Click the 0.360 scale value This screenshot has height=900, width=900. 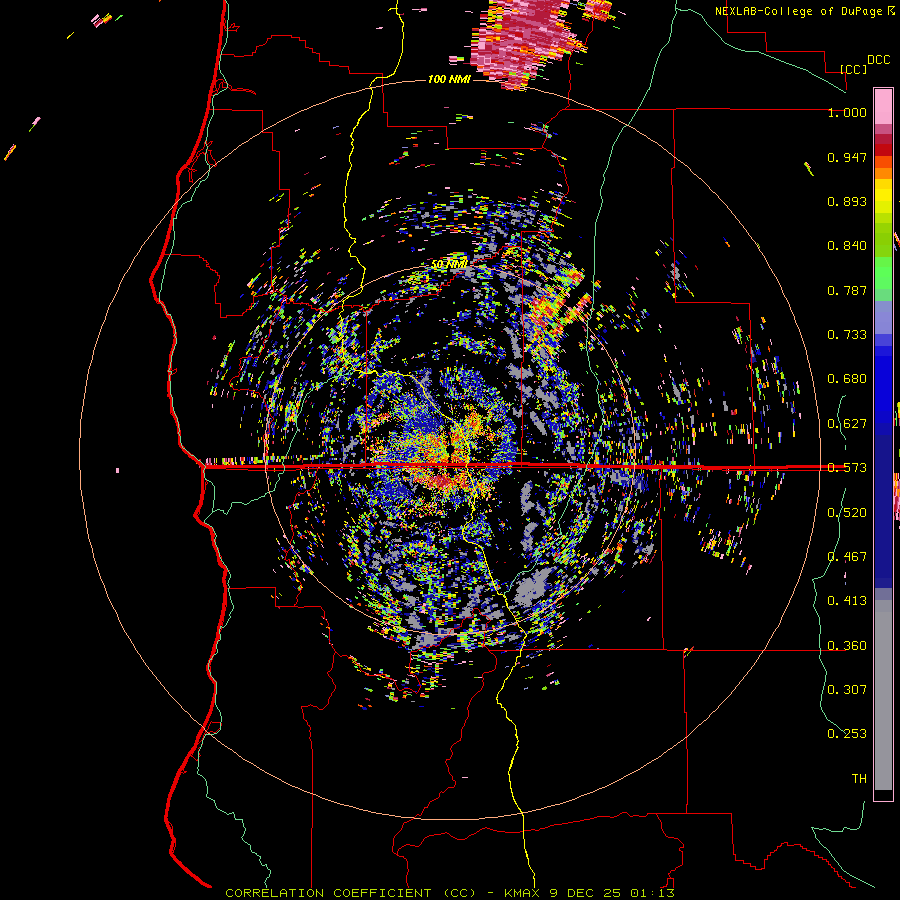(x=847, y=646)
